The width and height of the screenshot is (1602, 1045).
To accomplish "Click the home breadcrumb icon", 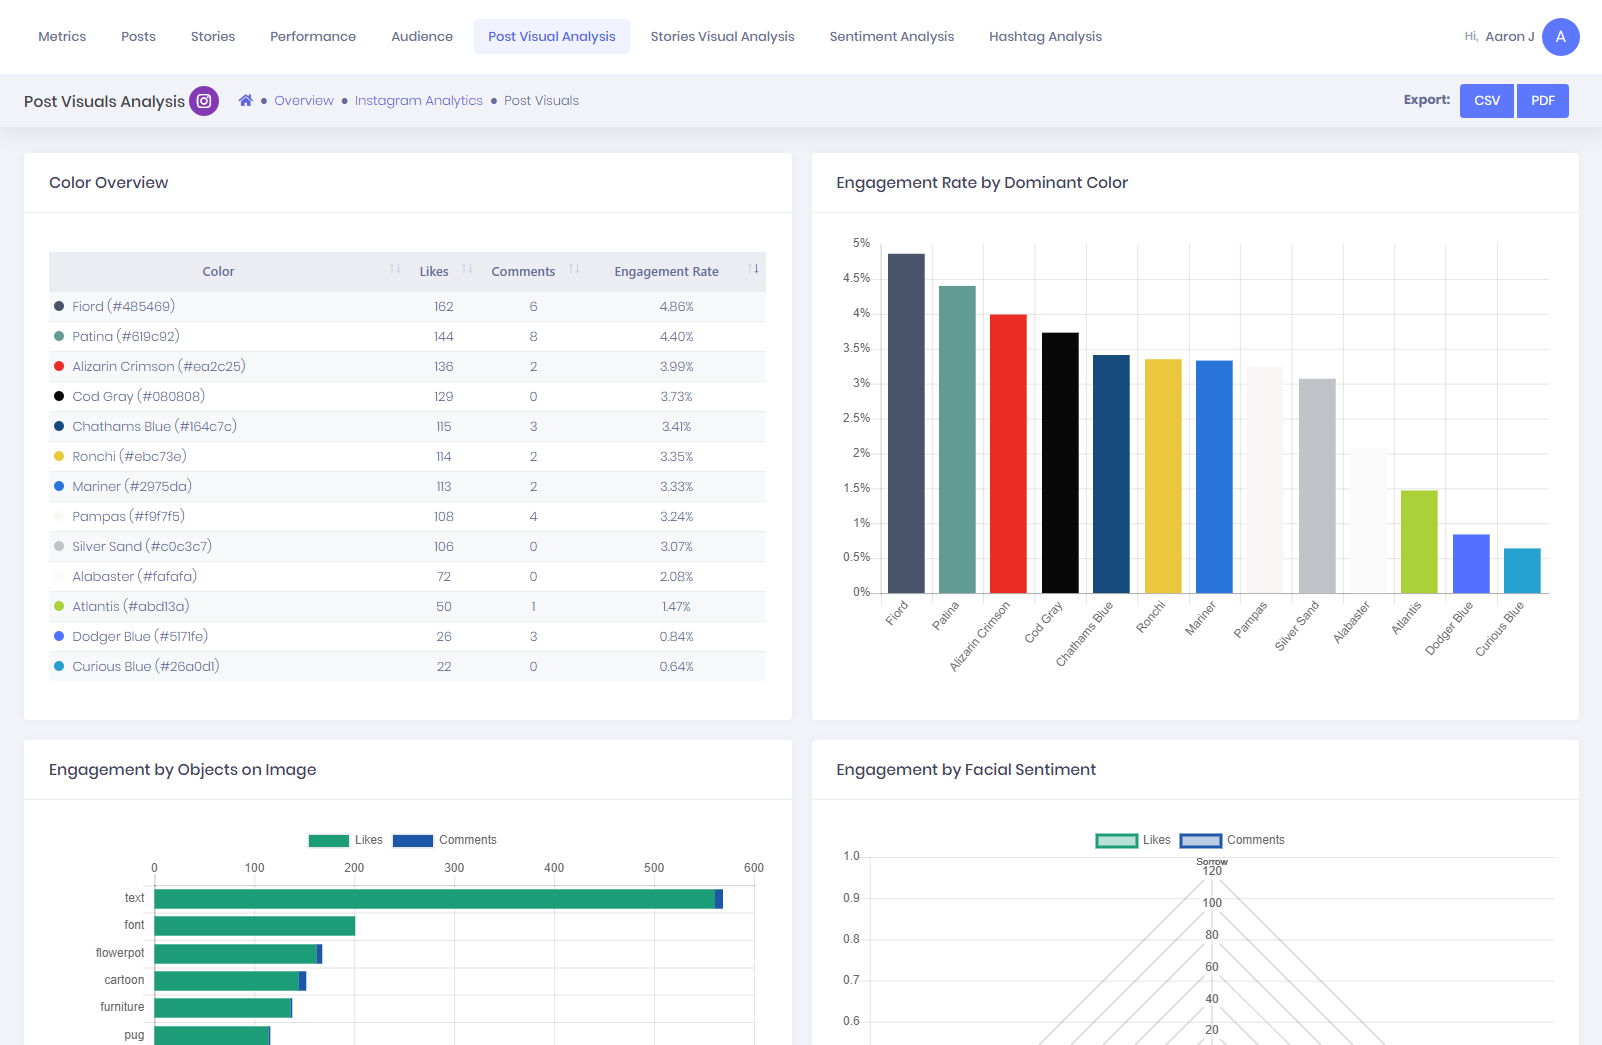I will click(x=246, y=101).
